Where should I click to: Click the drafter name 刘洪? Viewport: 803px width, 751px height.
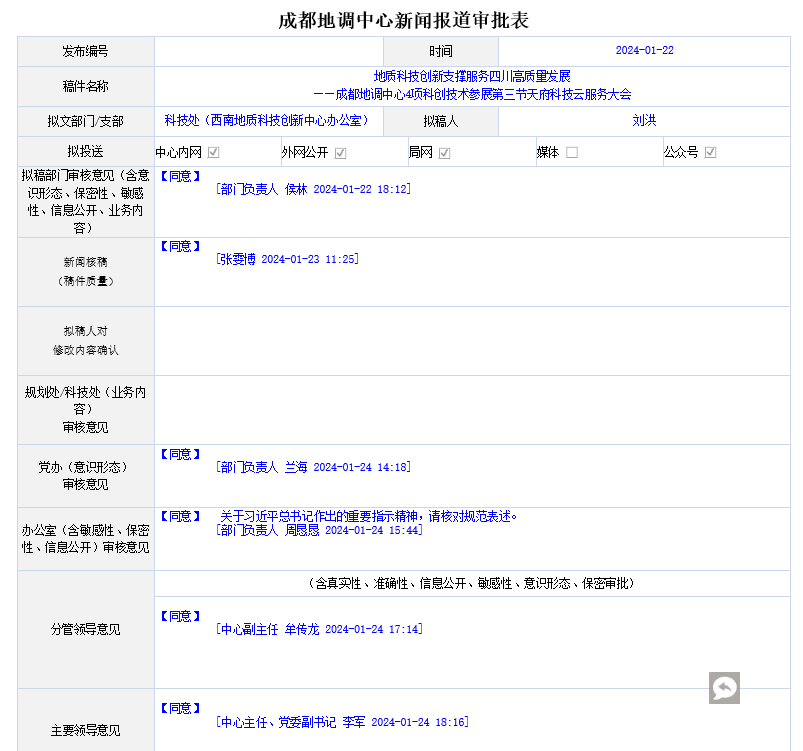(x=644, y=121)
